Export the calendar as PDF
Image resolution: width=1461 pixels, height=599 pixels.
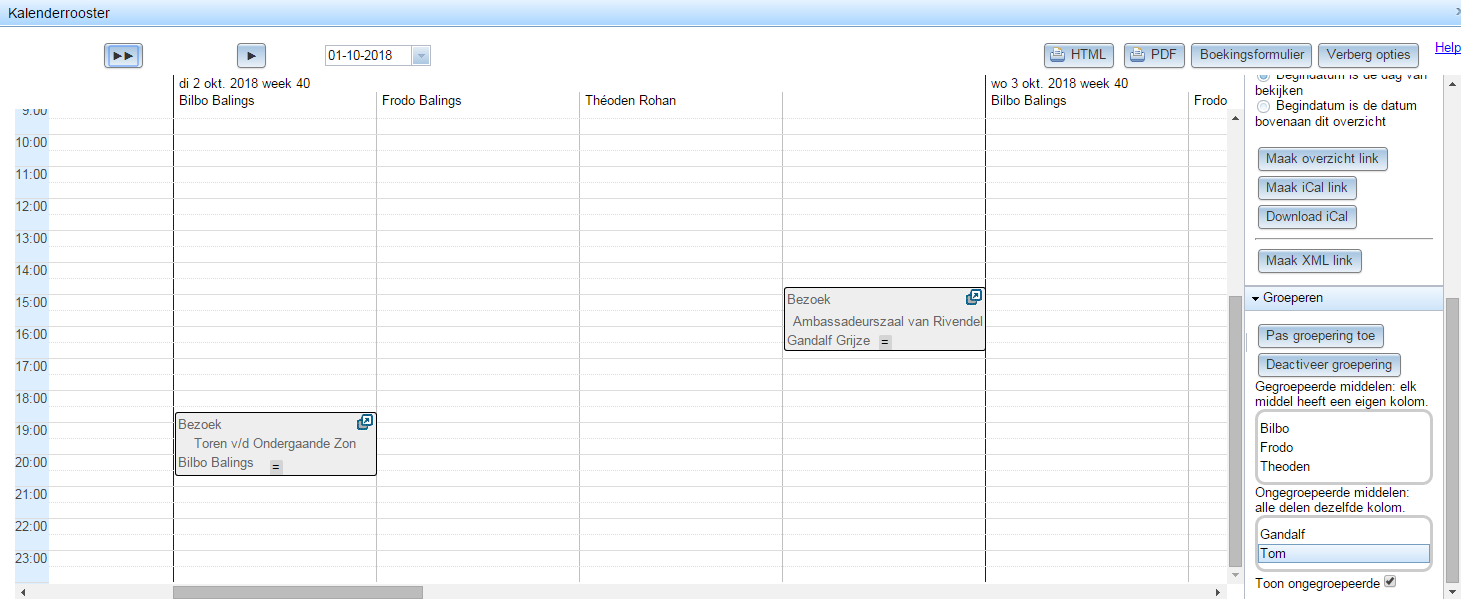coord(1154,55)
